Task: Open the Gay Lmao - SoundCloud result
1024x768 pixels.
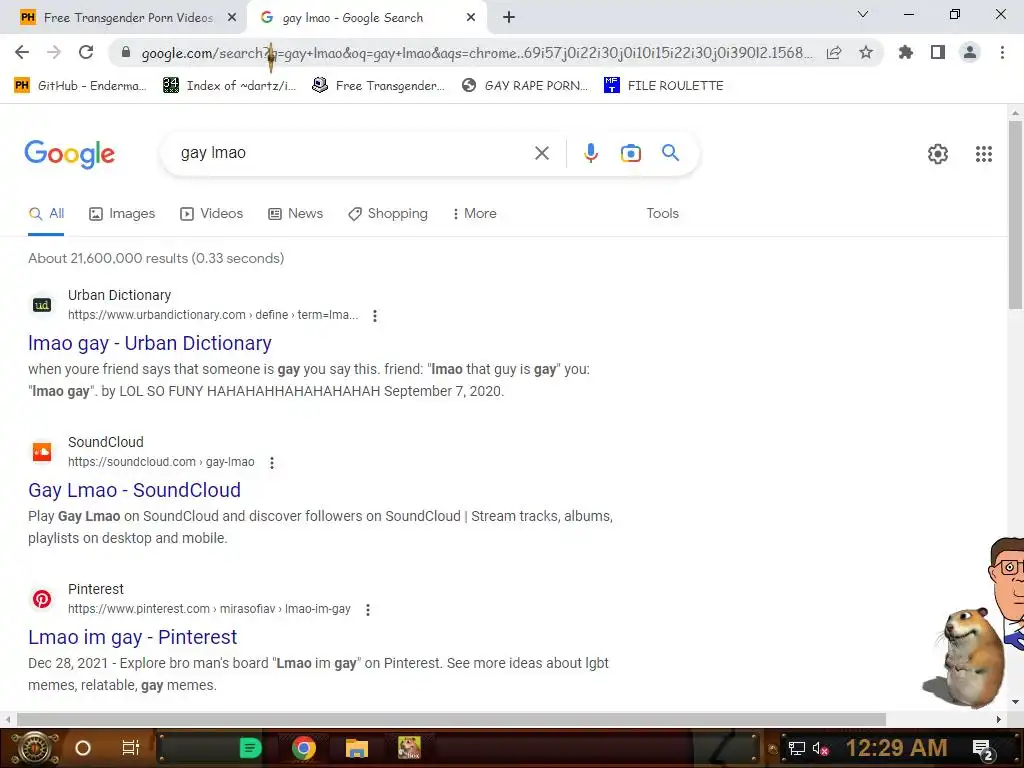Action: 135,490
